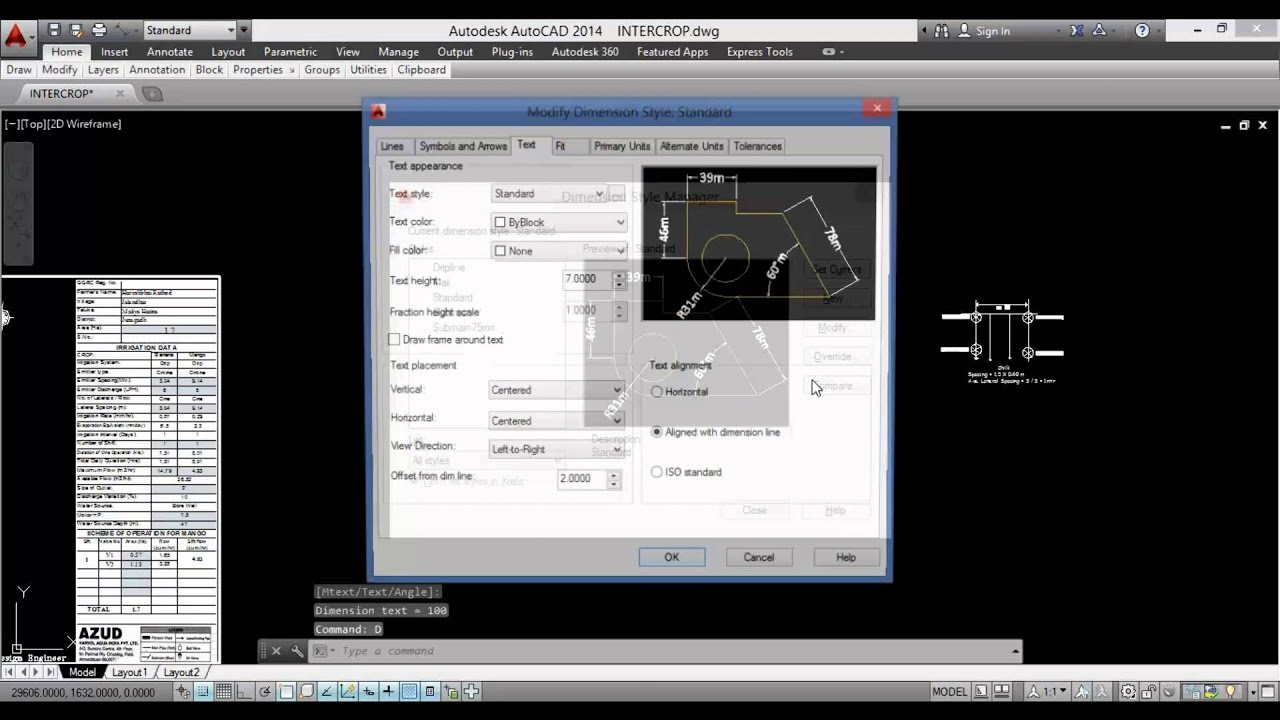Open the Fill color dropdown showing None

coord(559,250)
